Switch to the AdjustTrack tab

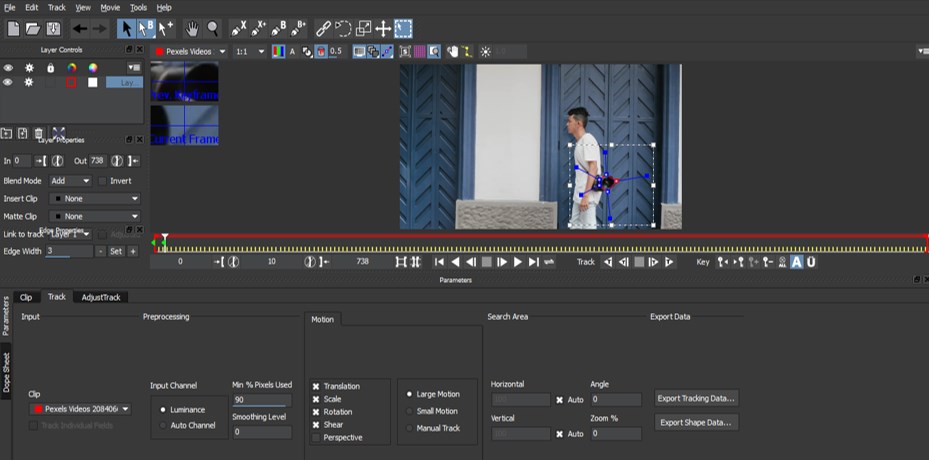coord(101,297)
